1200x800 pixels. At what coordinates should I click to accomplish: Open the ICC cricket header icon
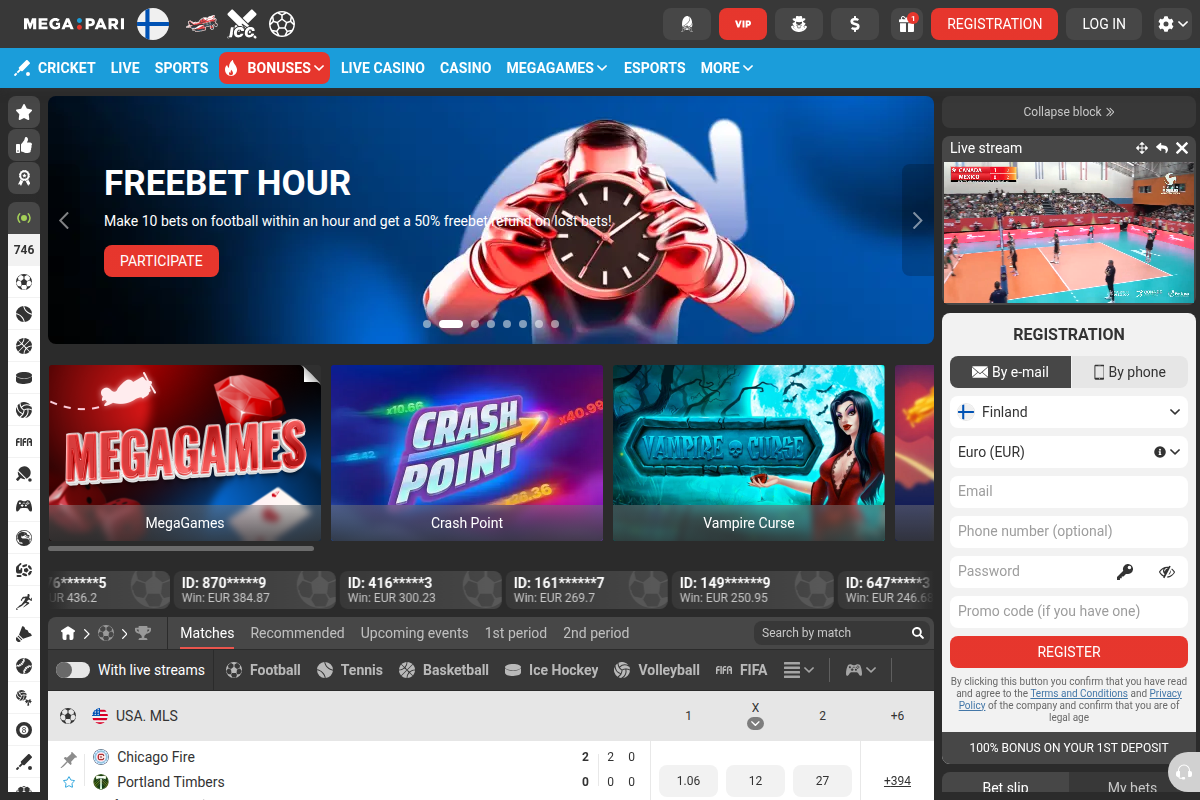[x=242, y=23]
